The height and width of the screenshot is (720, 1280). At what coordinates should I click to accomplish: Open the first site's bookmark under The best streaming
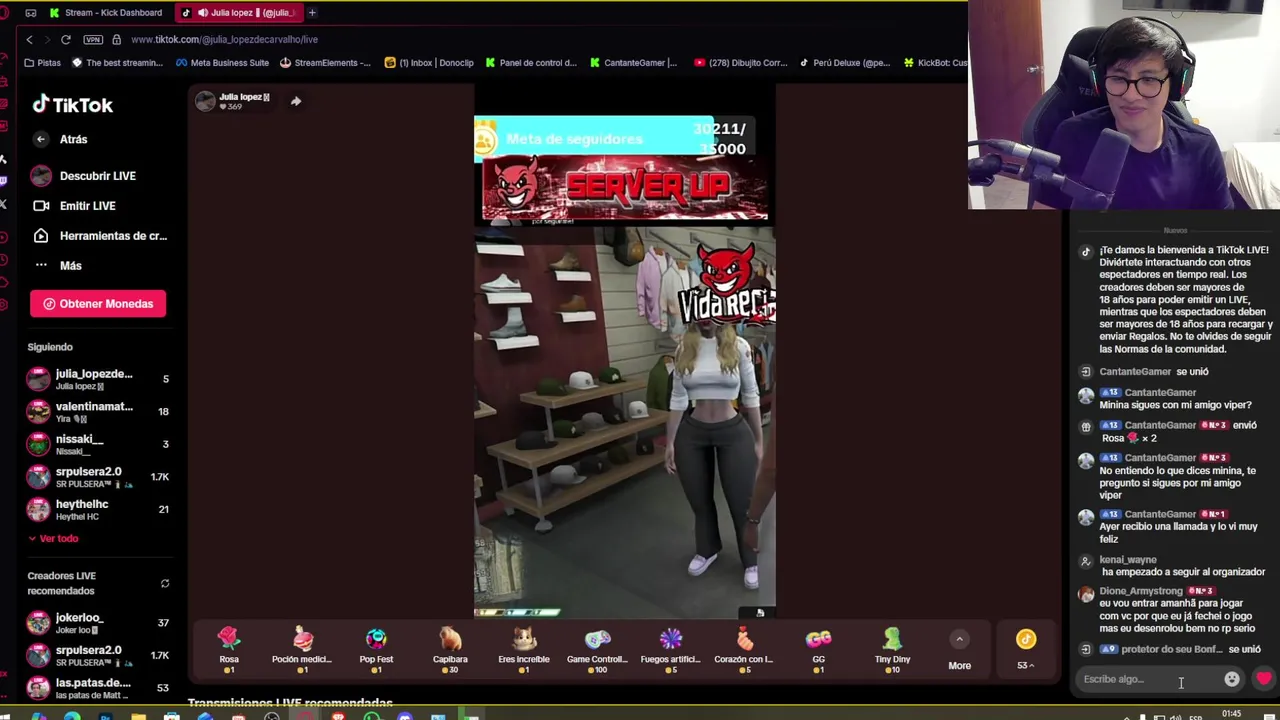point(116,63)
